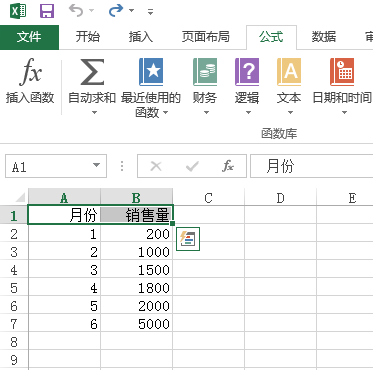Image resolution: width=373 pixels, height=370 pixels.
Task: Click cell B4 with value 1500
Action: (x=136, y=270)
